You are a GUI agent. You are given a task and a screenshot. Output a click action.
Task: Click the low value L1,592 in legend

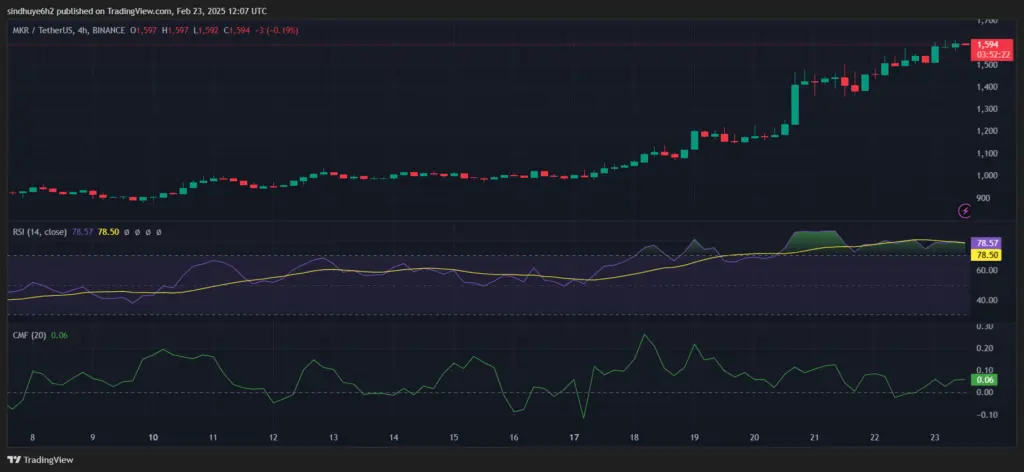(x=205, y=30)
